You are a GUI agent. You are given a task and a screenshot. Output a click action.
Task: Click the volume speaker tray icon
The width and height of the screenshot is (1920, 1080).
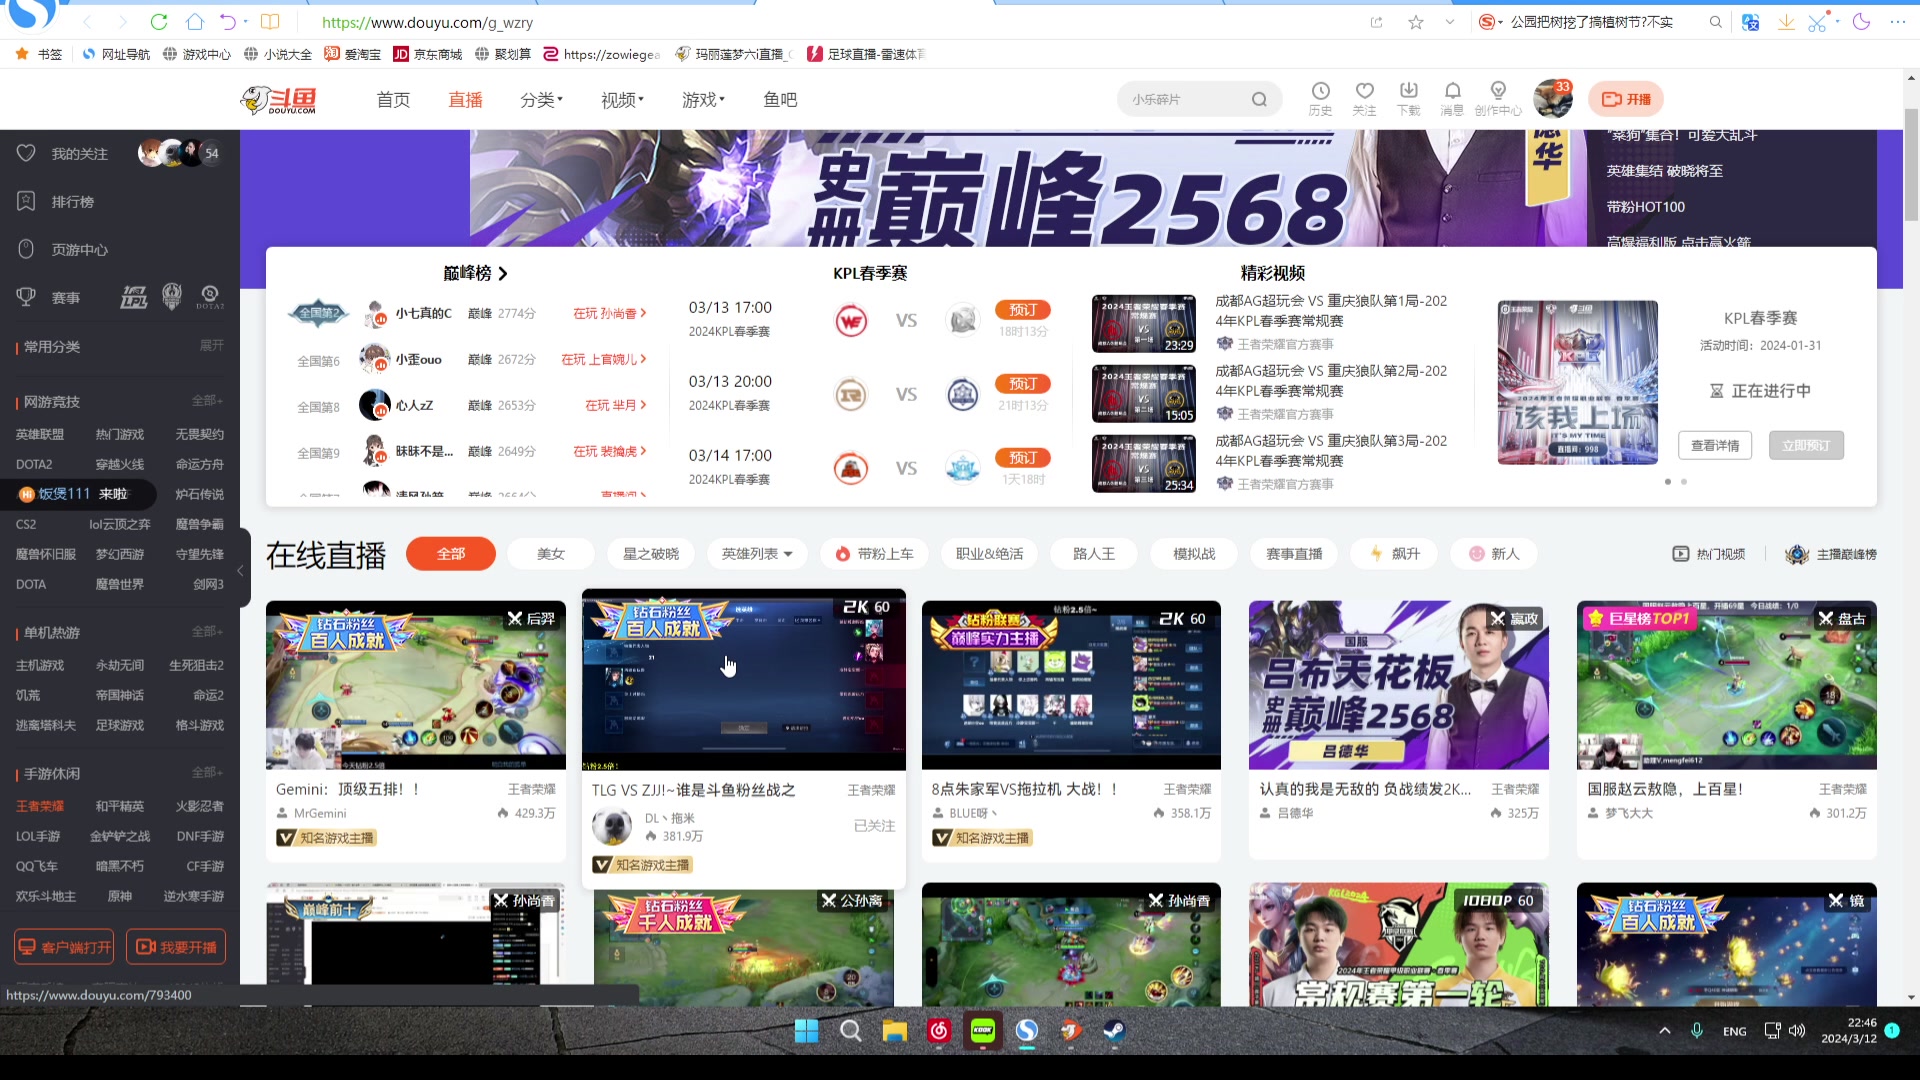point(1797,1031)
